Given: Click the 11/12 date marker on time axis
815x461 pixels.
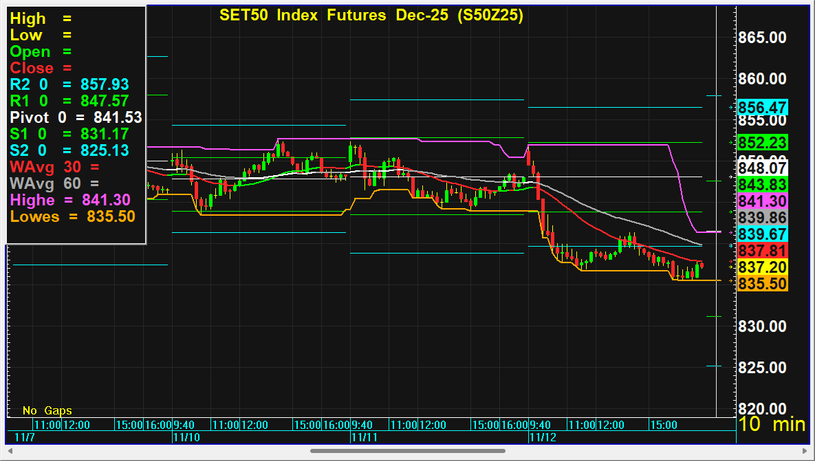Looking at the screenshot, I should (540, 437).
